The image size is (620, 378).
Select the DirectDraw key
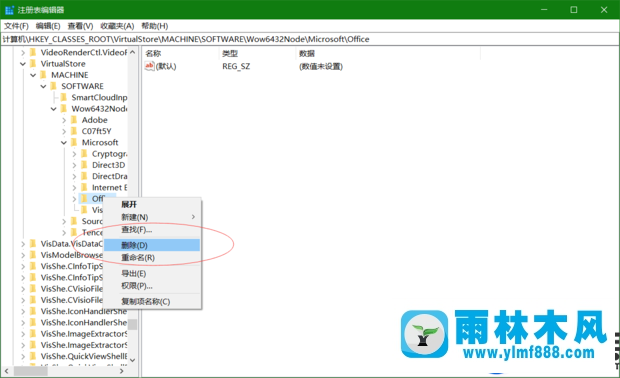click(x=110, y=176)
